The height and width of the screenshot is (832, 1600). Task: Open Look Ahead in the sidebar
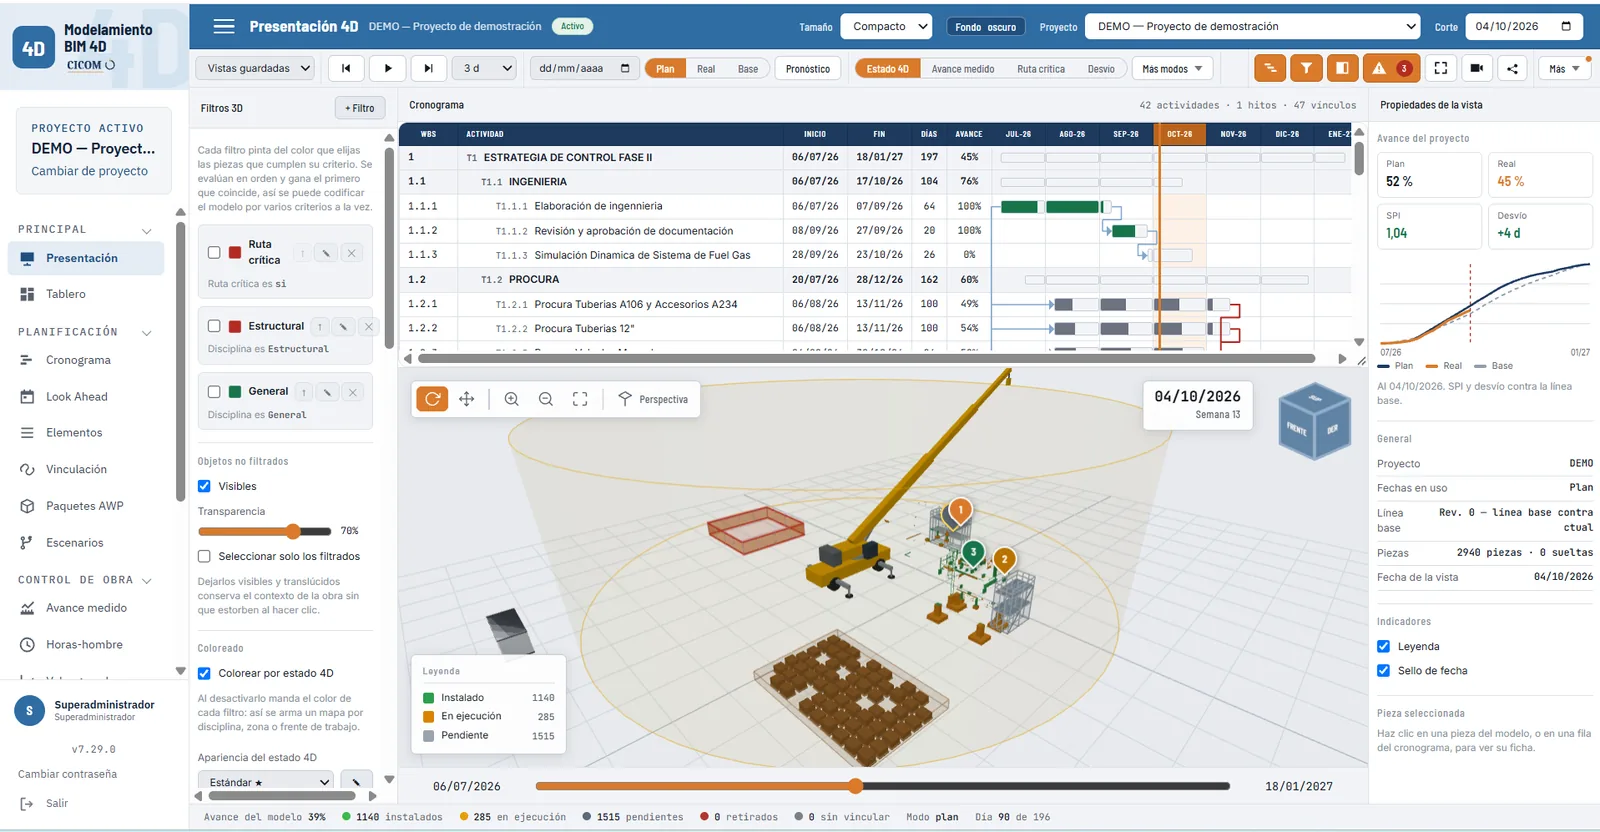77,397
